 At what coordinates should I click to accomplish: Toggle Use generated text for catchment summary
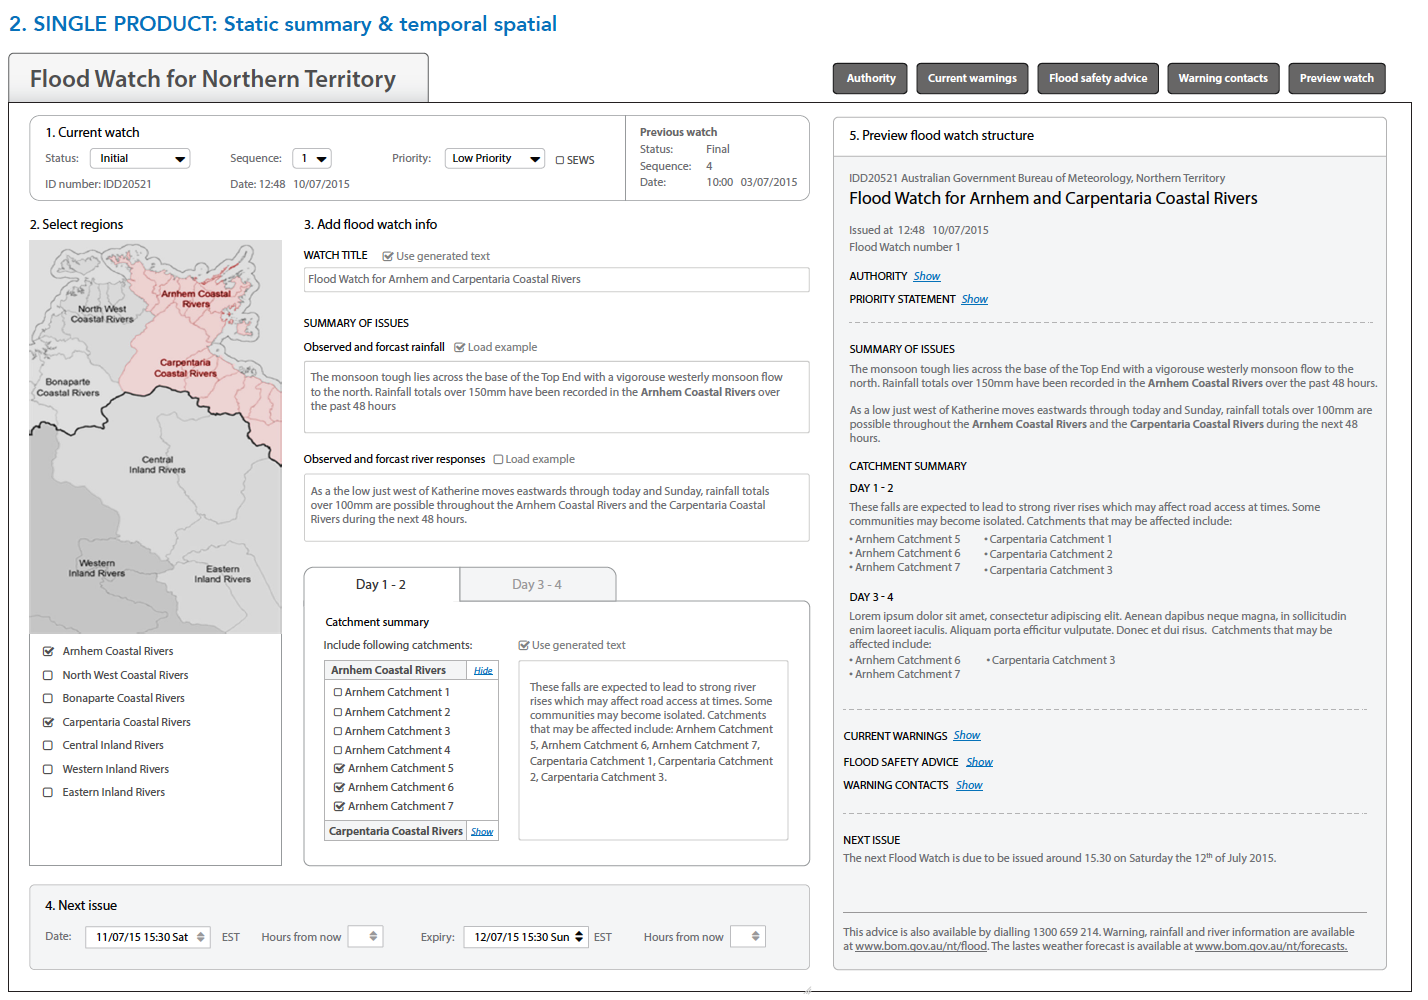coord(523,645)
